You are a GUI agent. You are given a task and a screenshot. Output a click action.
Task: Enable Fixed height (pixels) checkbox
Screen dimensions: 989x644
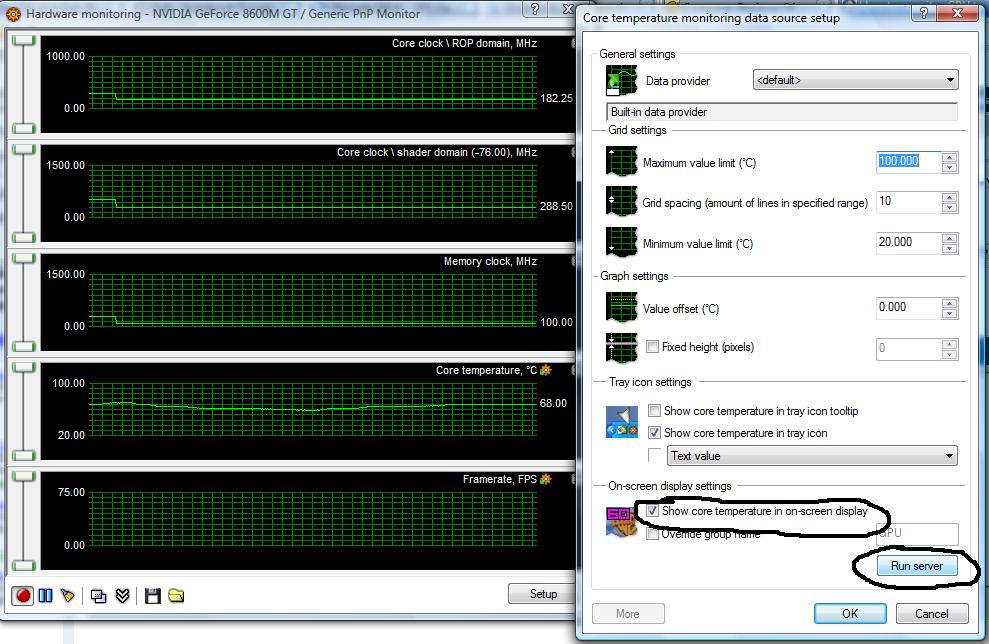point(653,346)
